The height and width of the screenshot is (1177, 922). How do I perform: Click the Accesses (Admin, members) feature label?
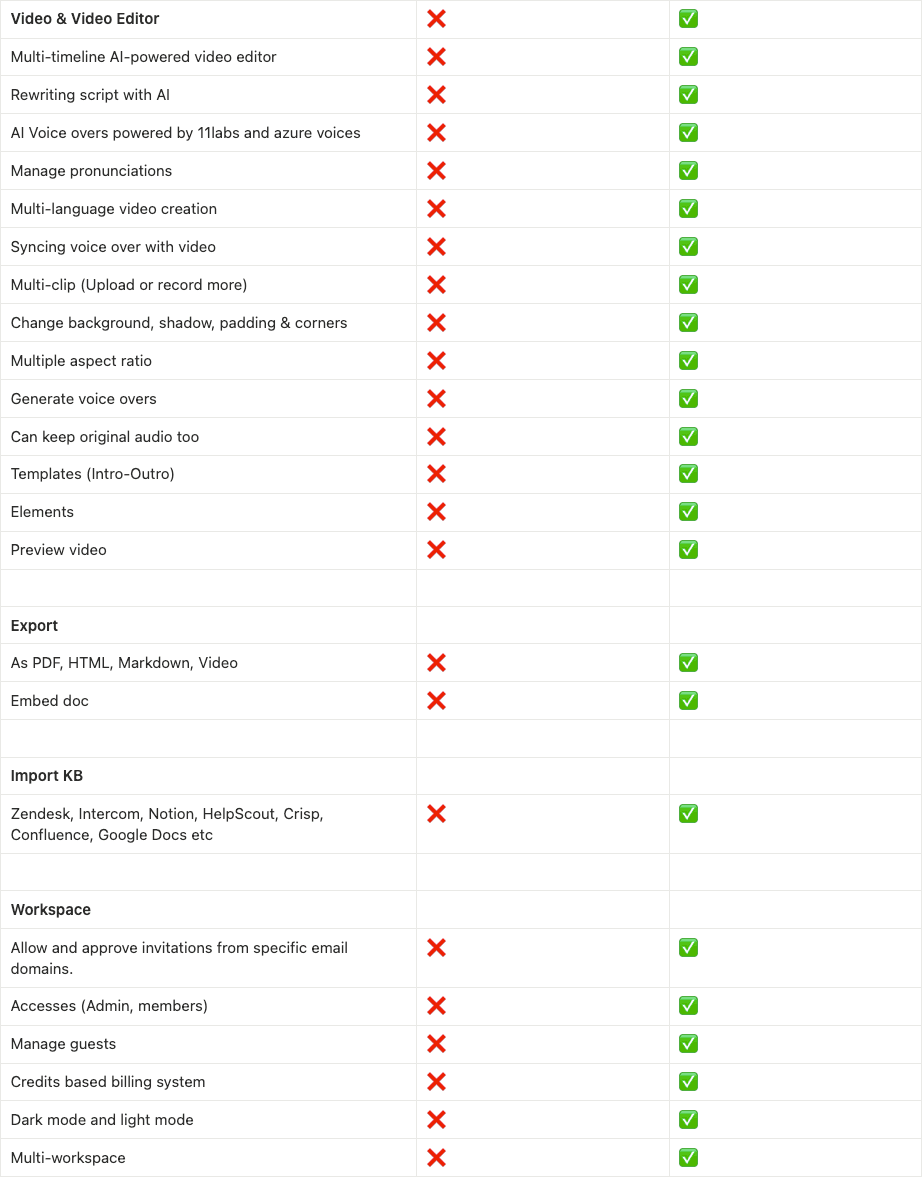tap(109, 1006)
